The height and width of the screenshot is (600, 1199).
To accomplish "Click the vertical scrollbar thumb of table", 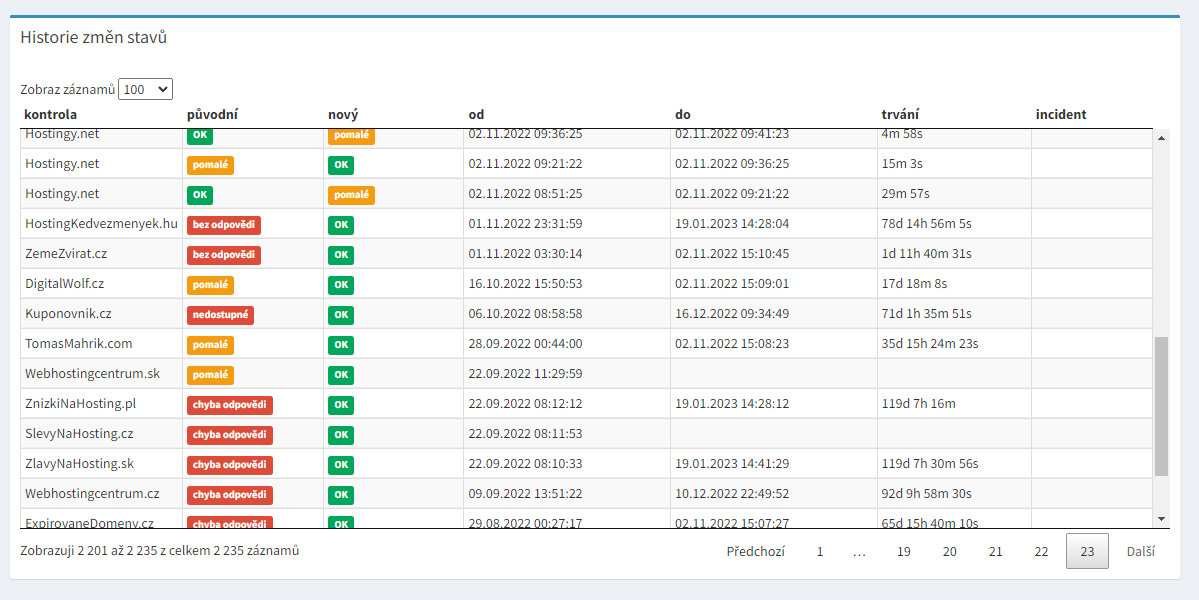I will click(1162, 405).
